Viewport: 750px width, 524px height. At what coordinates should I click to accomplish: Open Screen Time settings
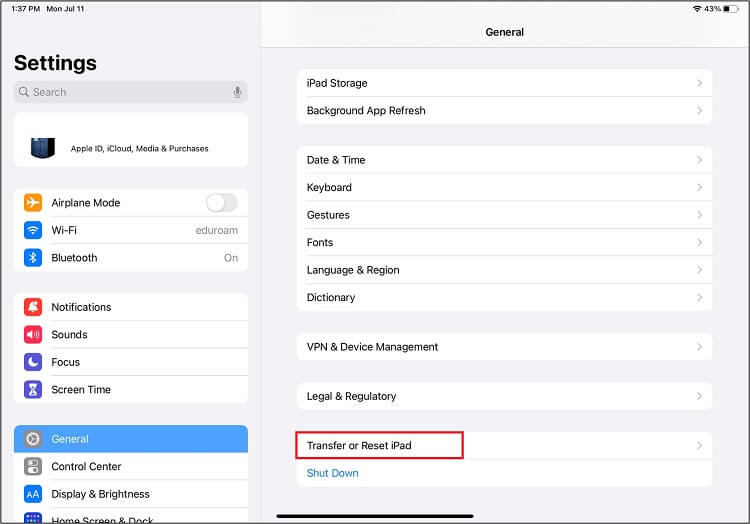click(131, 390)
